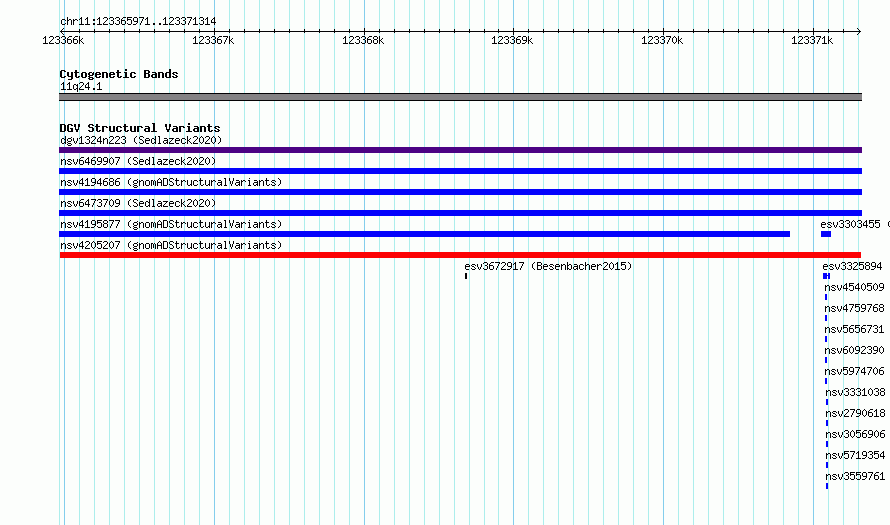Click the 123371k ruler tick label
This screenshot has width=890, height=525.
pos(812,40)
